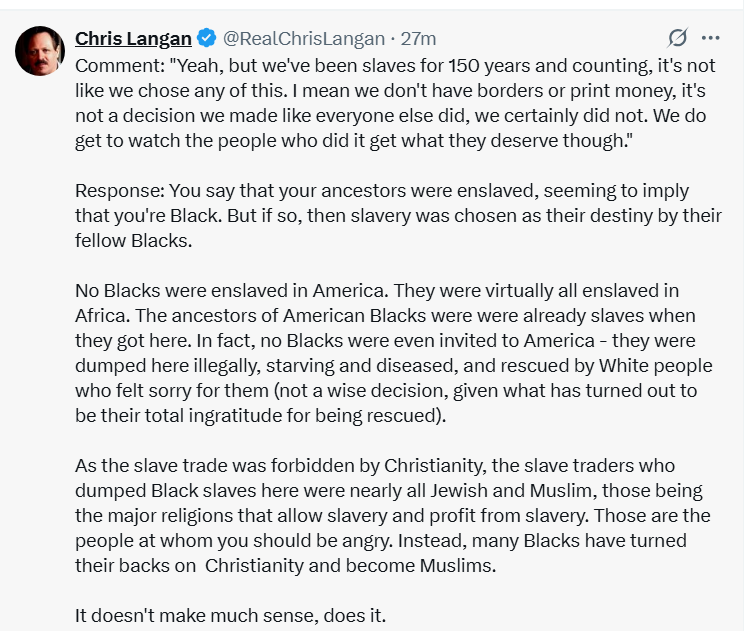This screenshot has width=747, height=631.
Task: Click the quoted paragraph starting with "Comment:"
Action: [x=395, y=103]
